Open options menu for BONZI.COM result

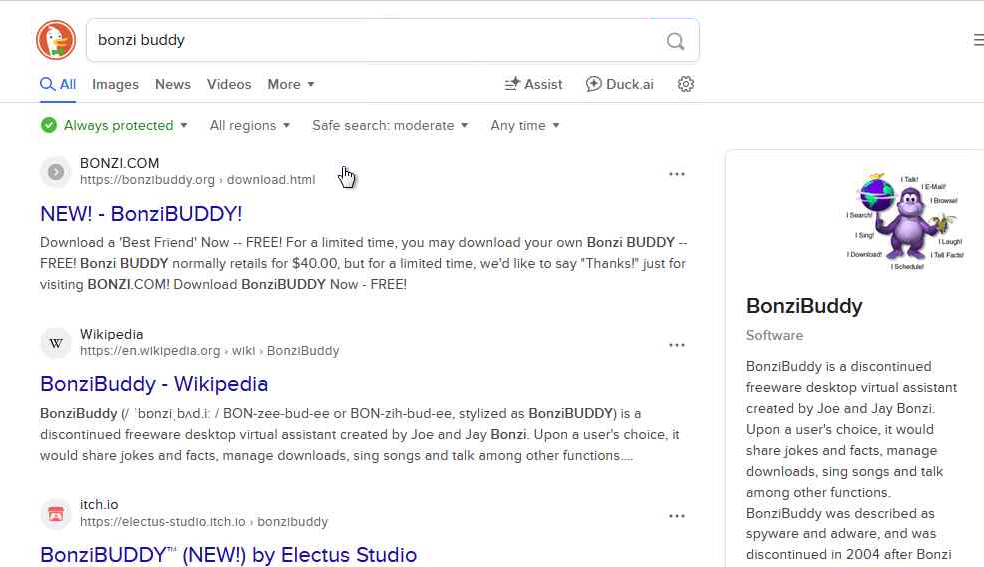[676, 174]
